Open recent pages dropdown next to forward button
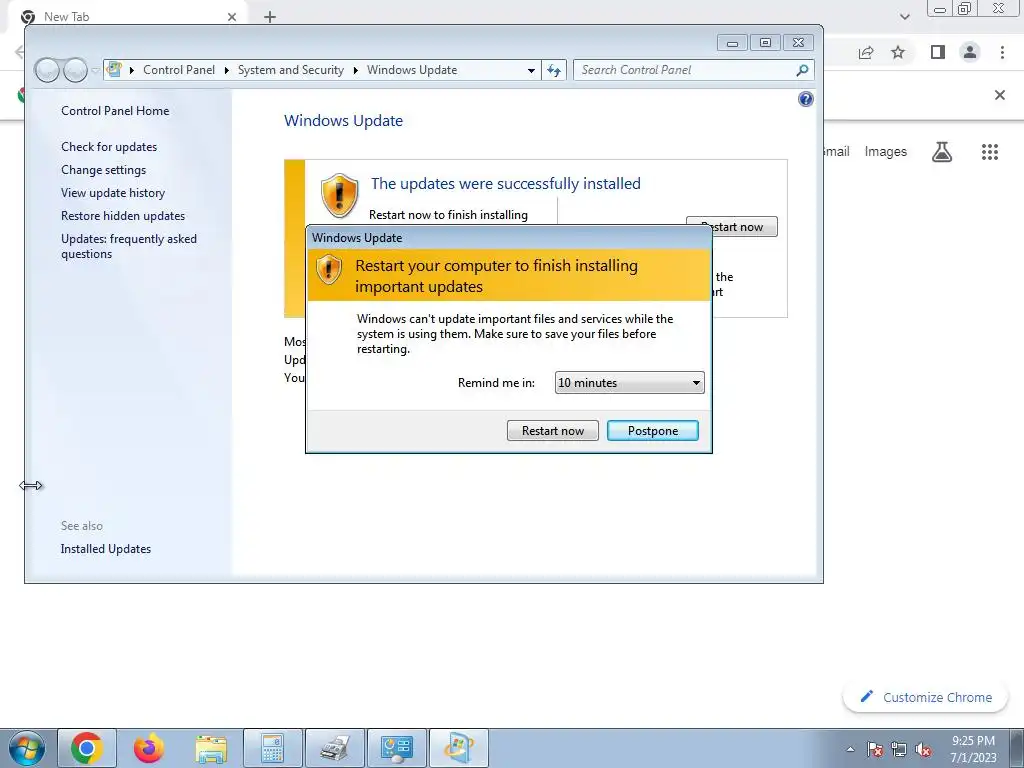The image size is (1024, 768). point(95,71)
